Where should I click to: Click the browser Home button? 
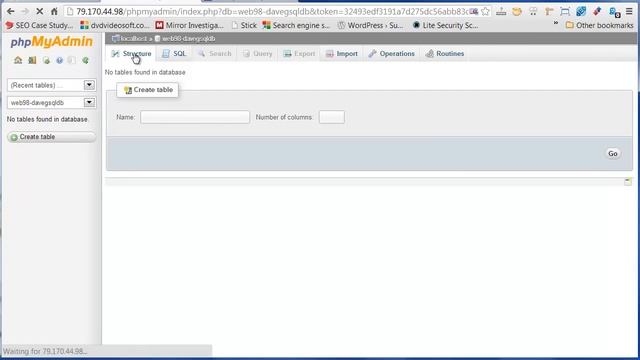click(x=54, y=11)
